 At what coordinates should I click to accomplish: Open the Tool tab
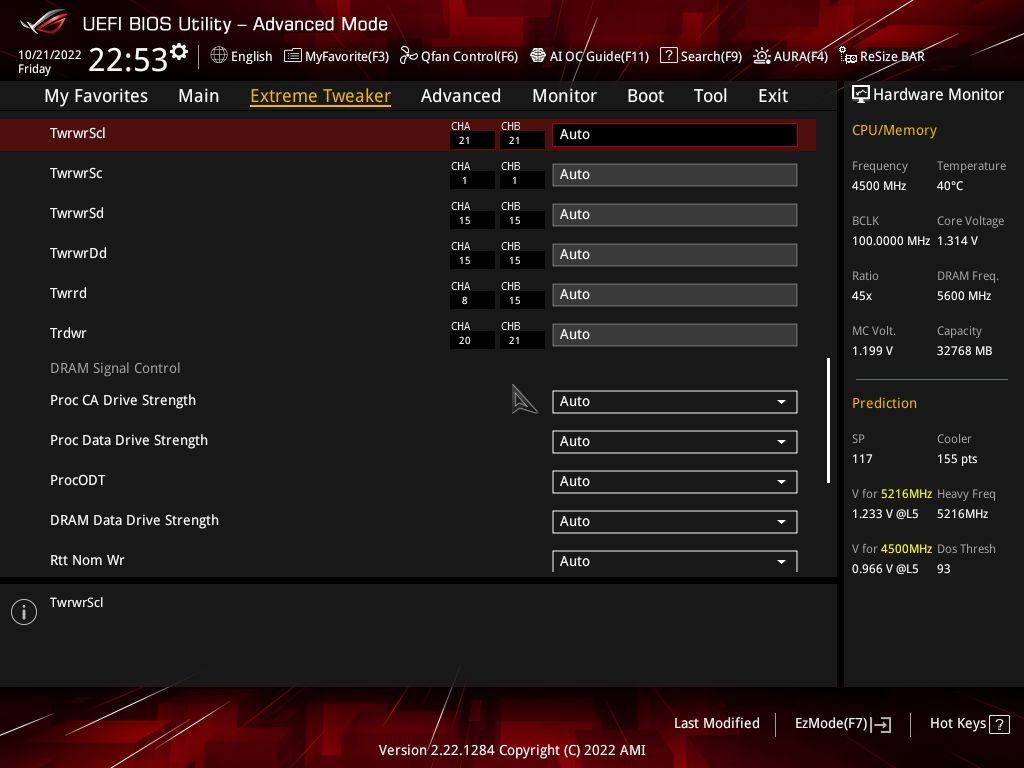710,96
